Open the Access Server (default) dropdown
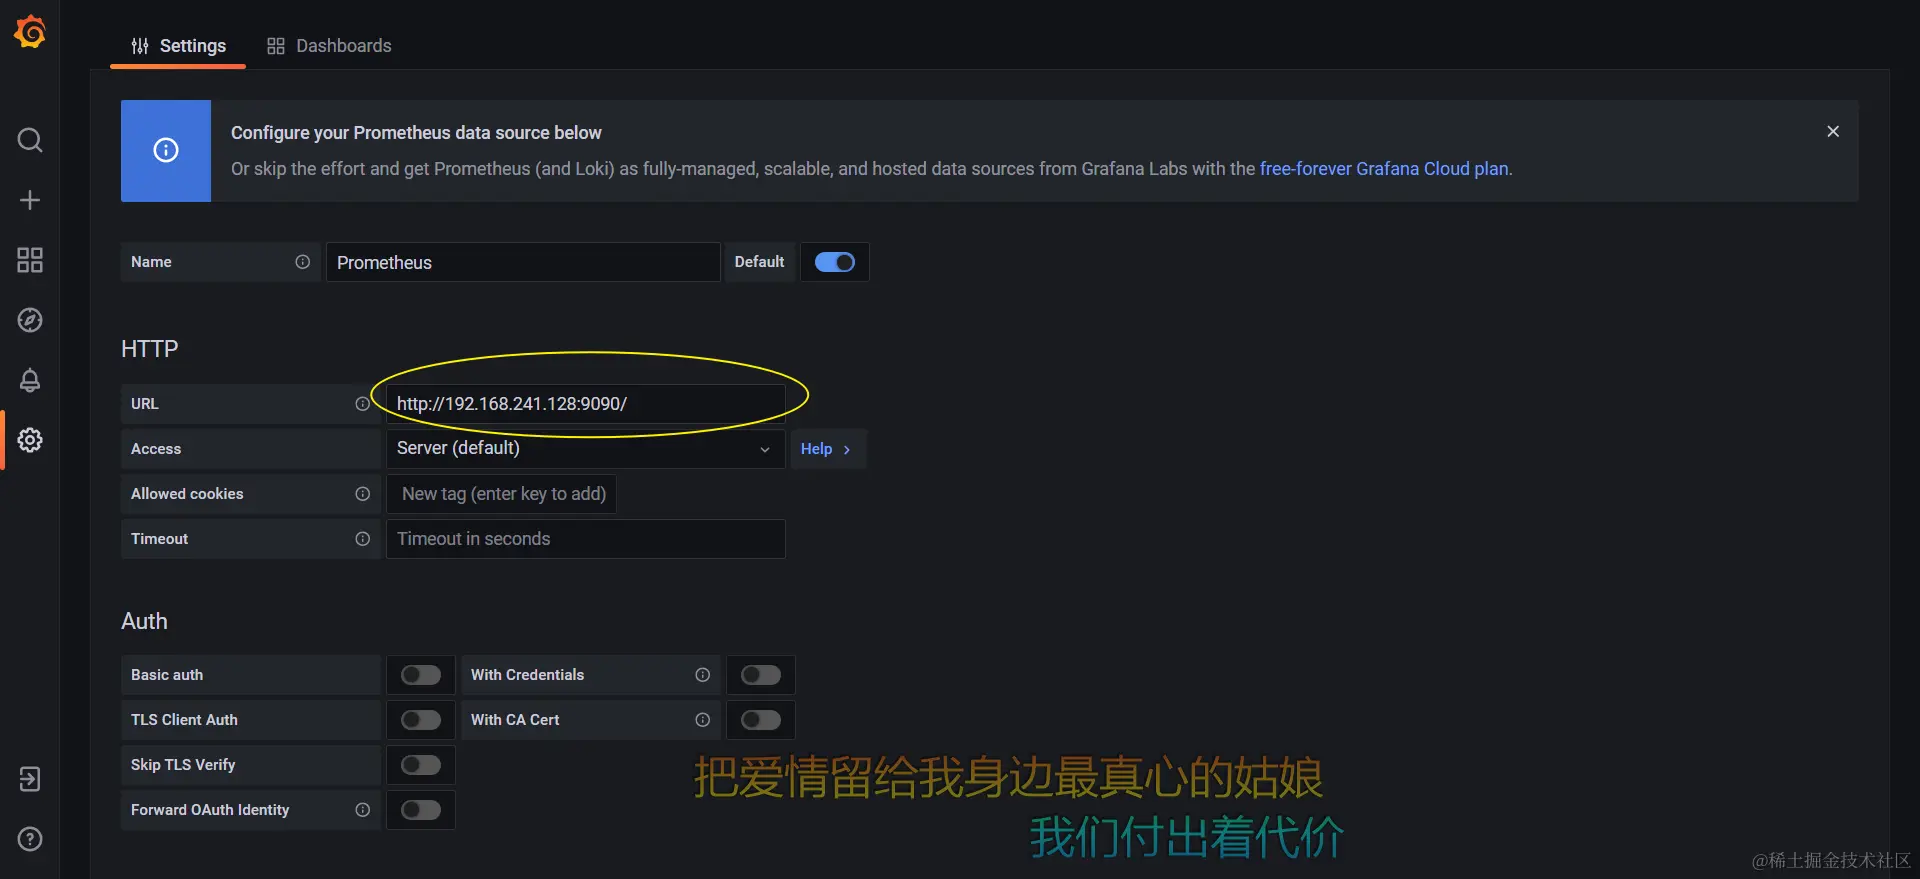The image size is (1920, 879). click(585, 449)
